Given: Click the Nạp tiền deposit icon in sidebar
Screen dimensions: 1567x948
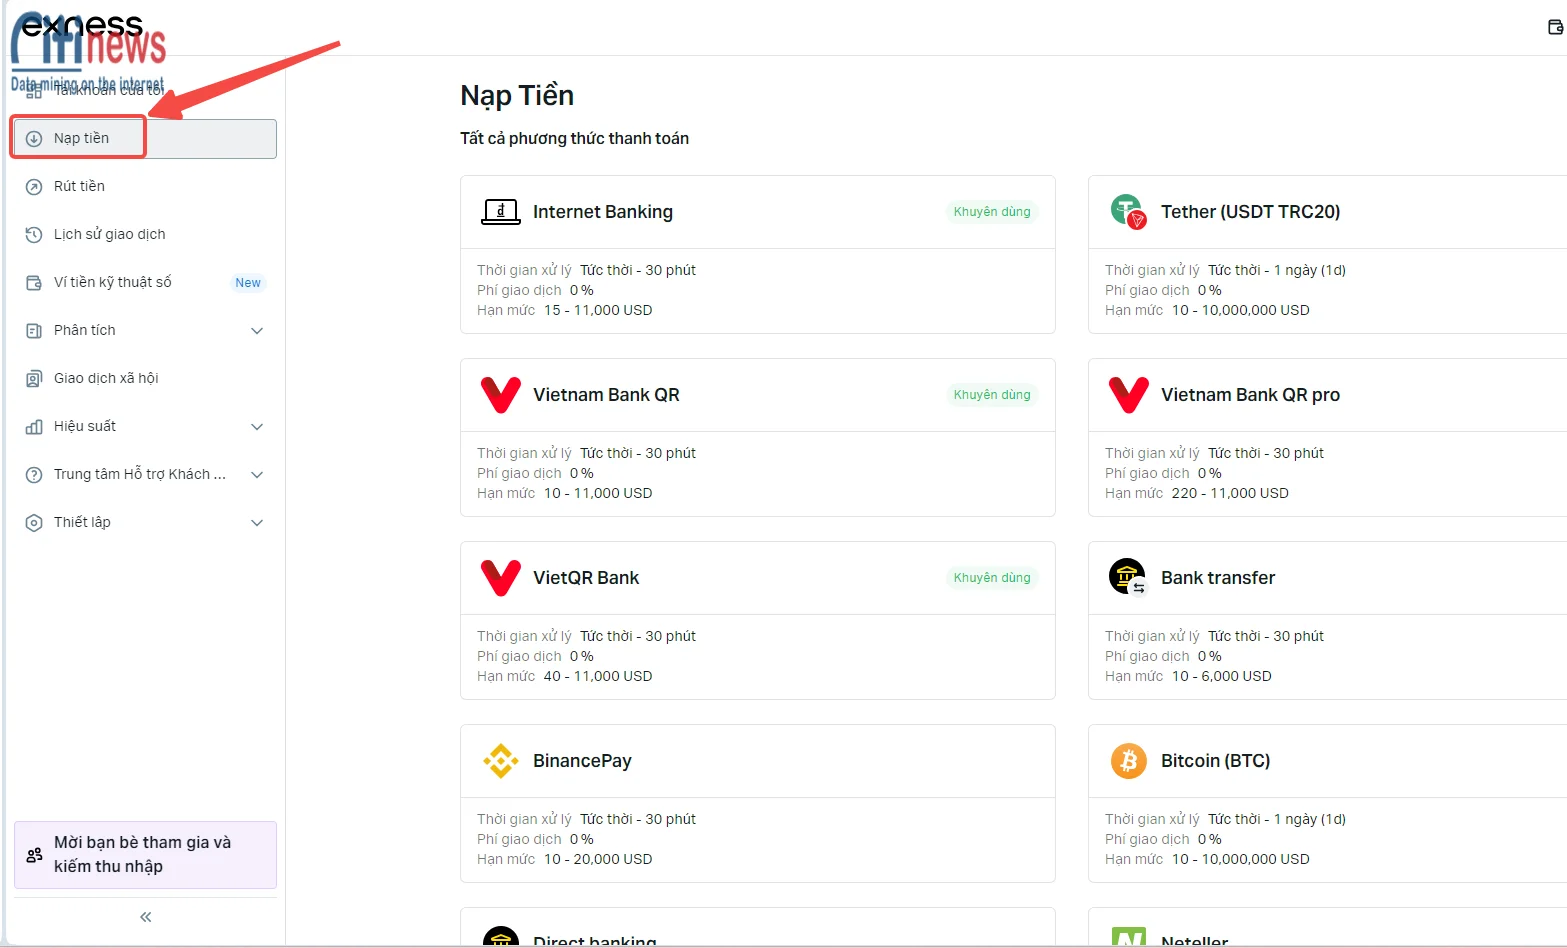Looking at the screenshot, I should (34, 139).
